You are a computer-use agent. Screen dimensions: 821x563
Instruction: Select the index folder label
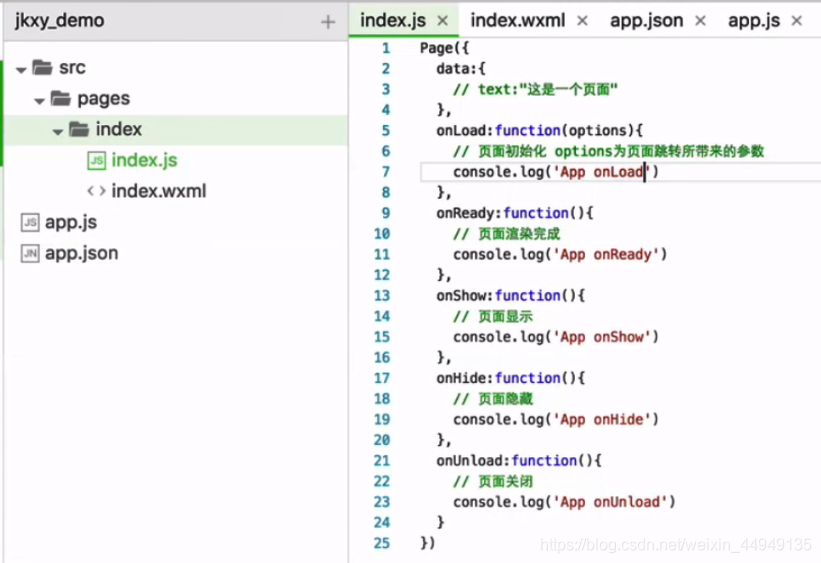[x=119, y=129]
